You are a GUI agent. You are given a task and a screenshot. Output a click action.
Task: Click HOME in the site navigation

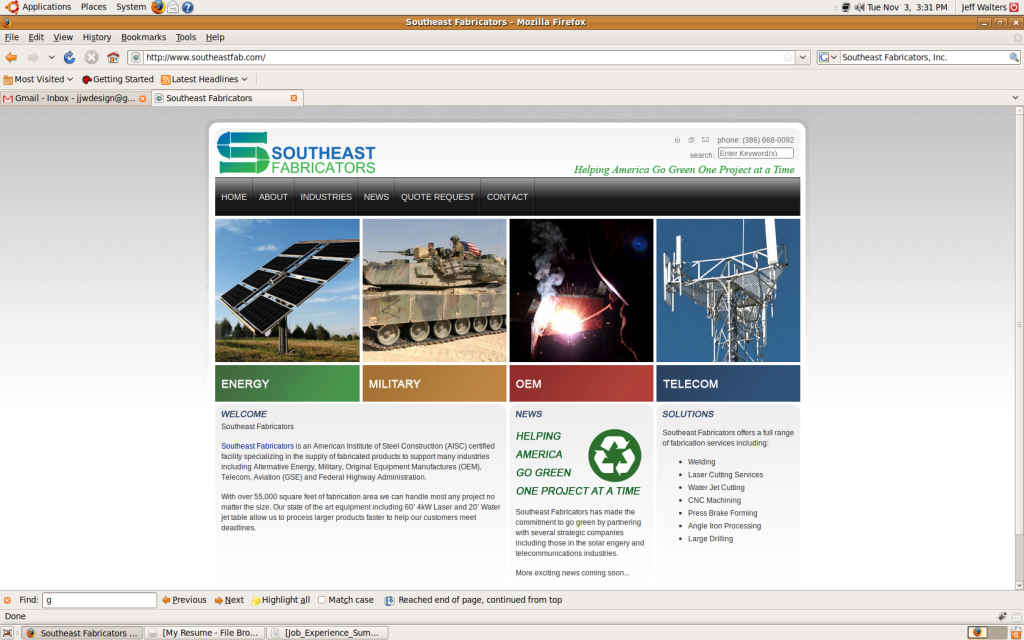point(234,197)
